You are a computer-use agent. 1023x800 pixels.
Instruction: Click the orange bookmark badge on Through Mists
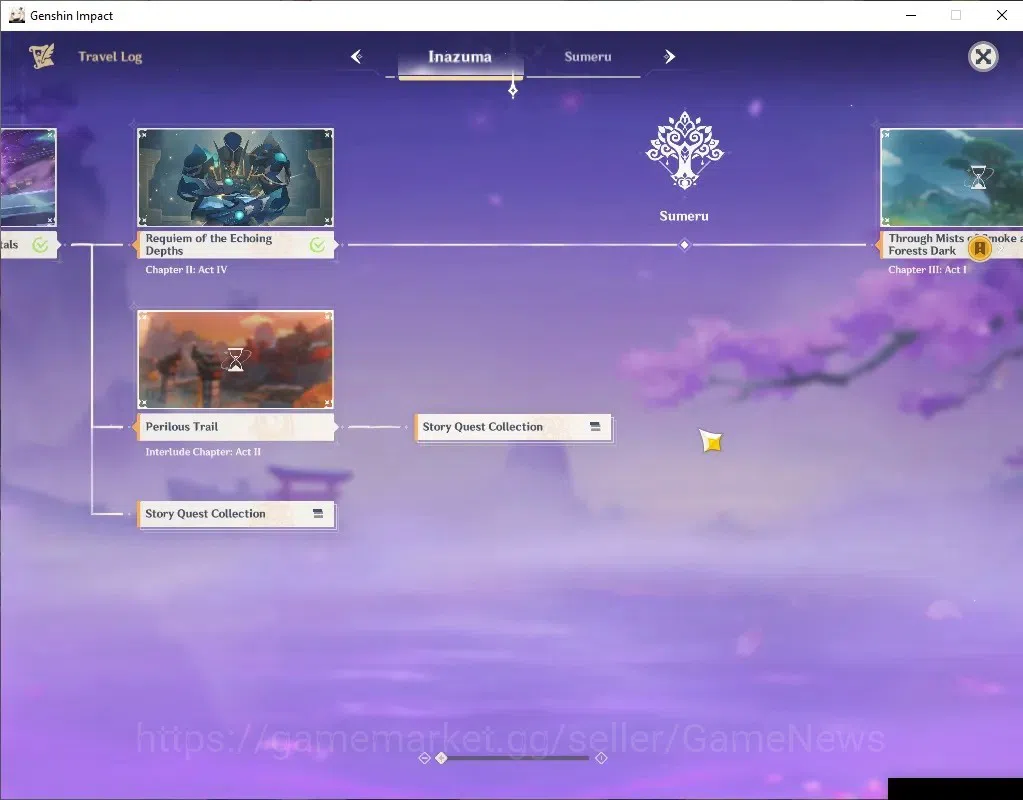(x=979, y=248)
